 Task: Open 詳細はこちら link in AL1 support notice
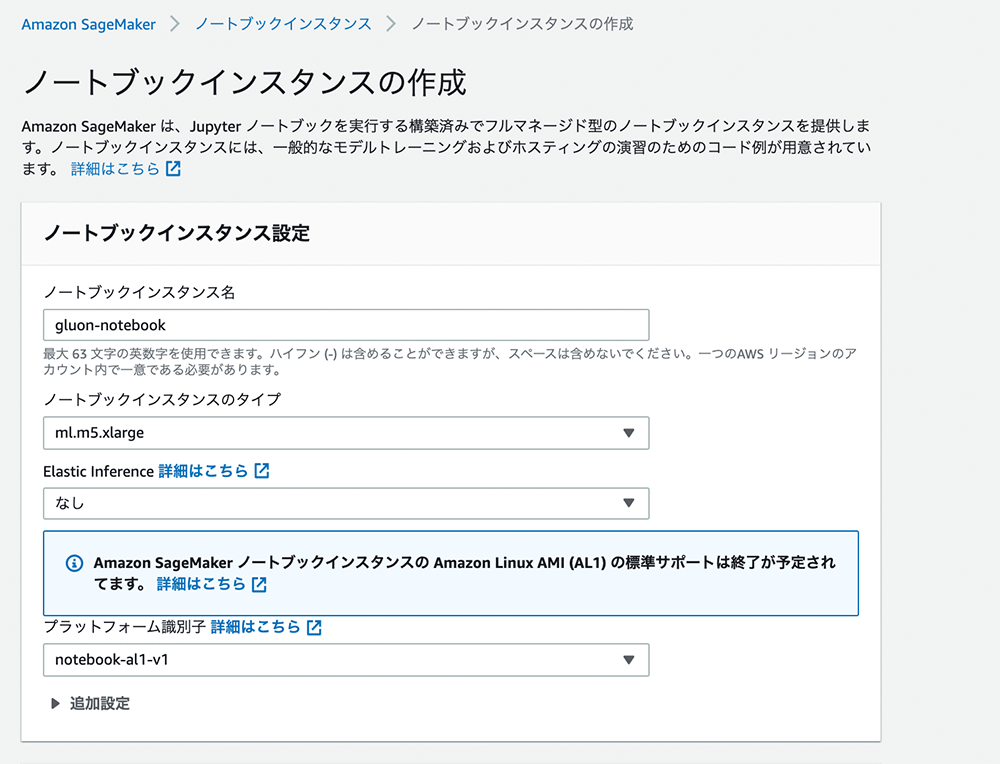pyautogui.click(x=201, y=584)
